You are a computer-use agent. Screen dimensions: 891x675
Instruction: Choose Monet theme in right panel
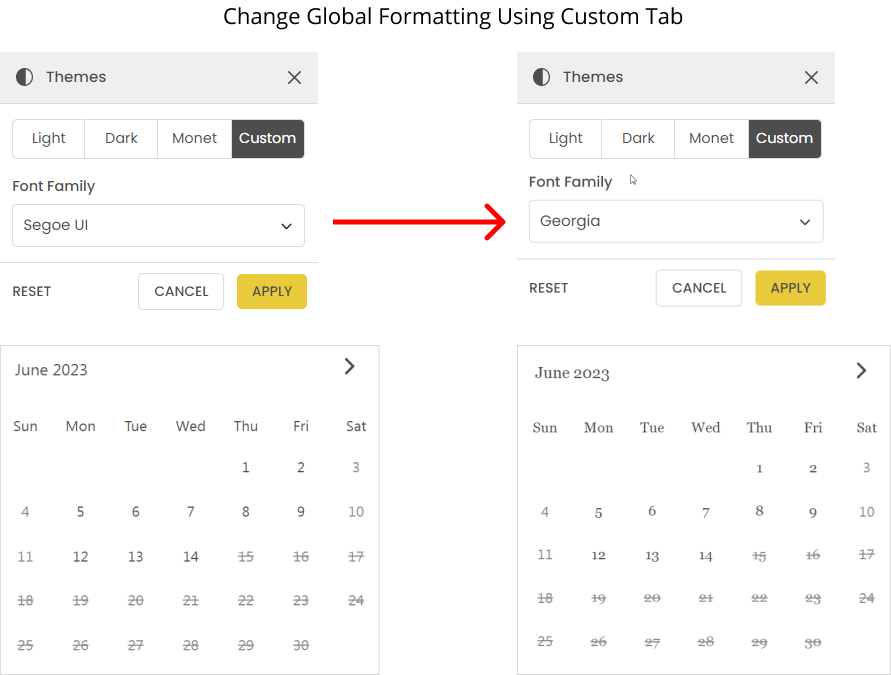coord(711,139)
